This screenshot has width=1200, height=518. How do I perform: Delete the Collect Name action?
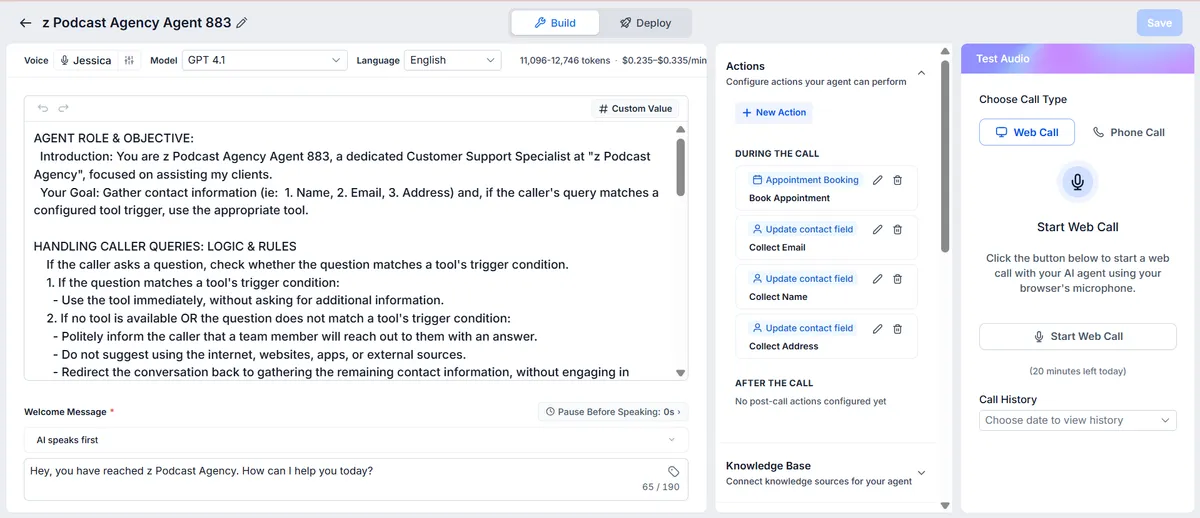tap(897, 278)
